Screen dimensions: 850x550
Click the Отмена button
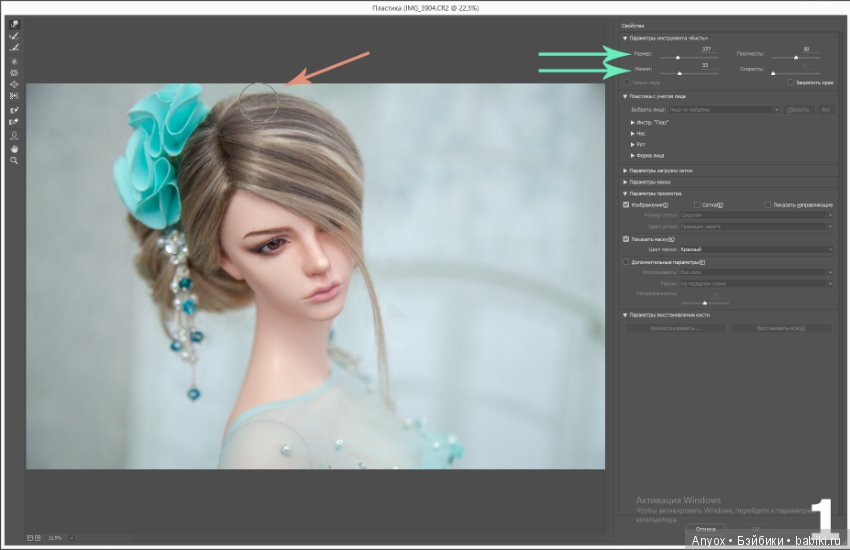point(705,529)
